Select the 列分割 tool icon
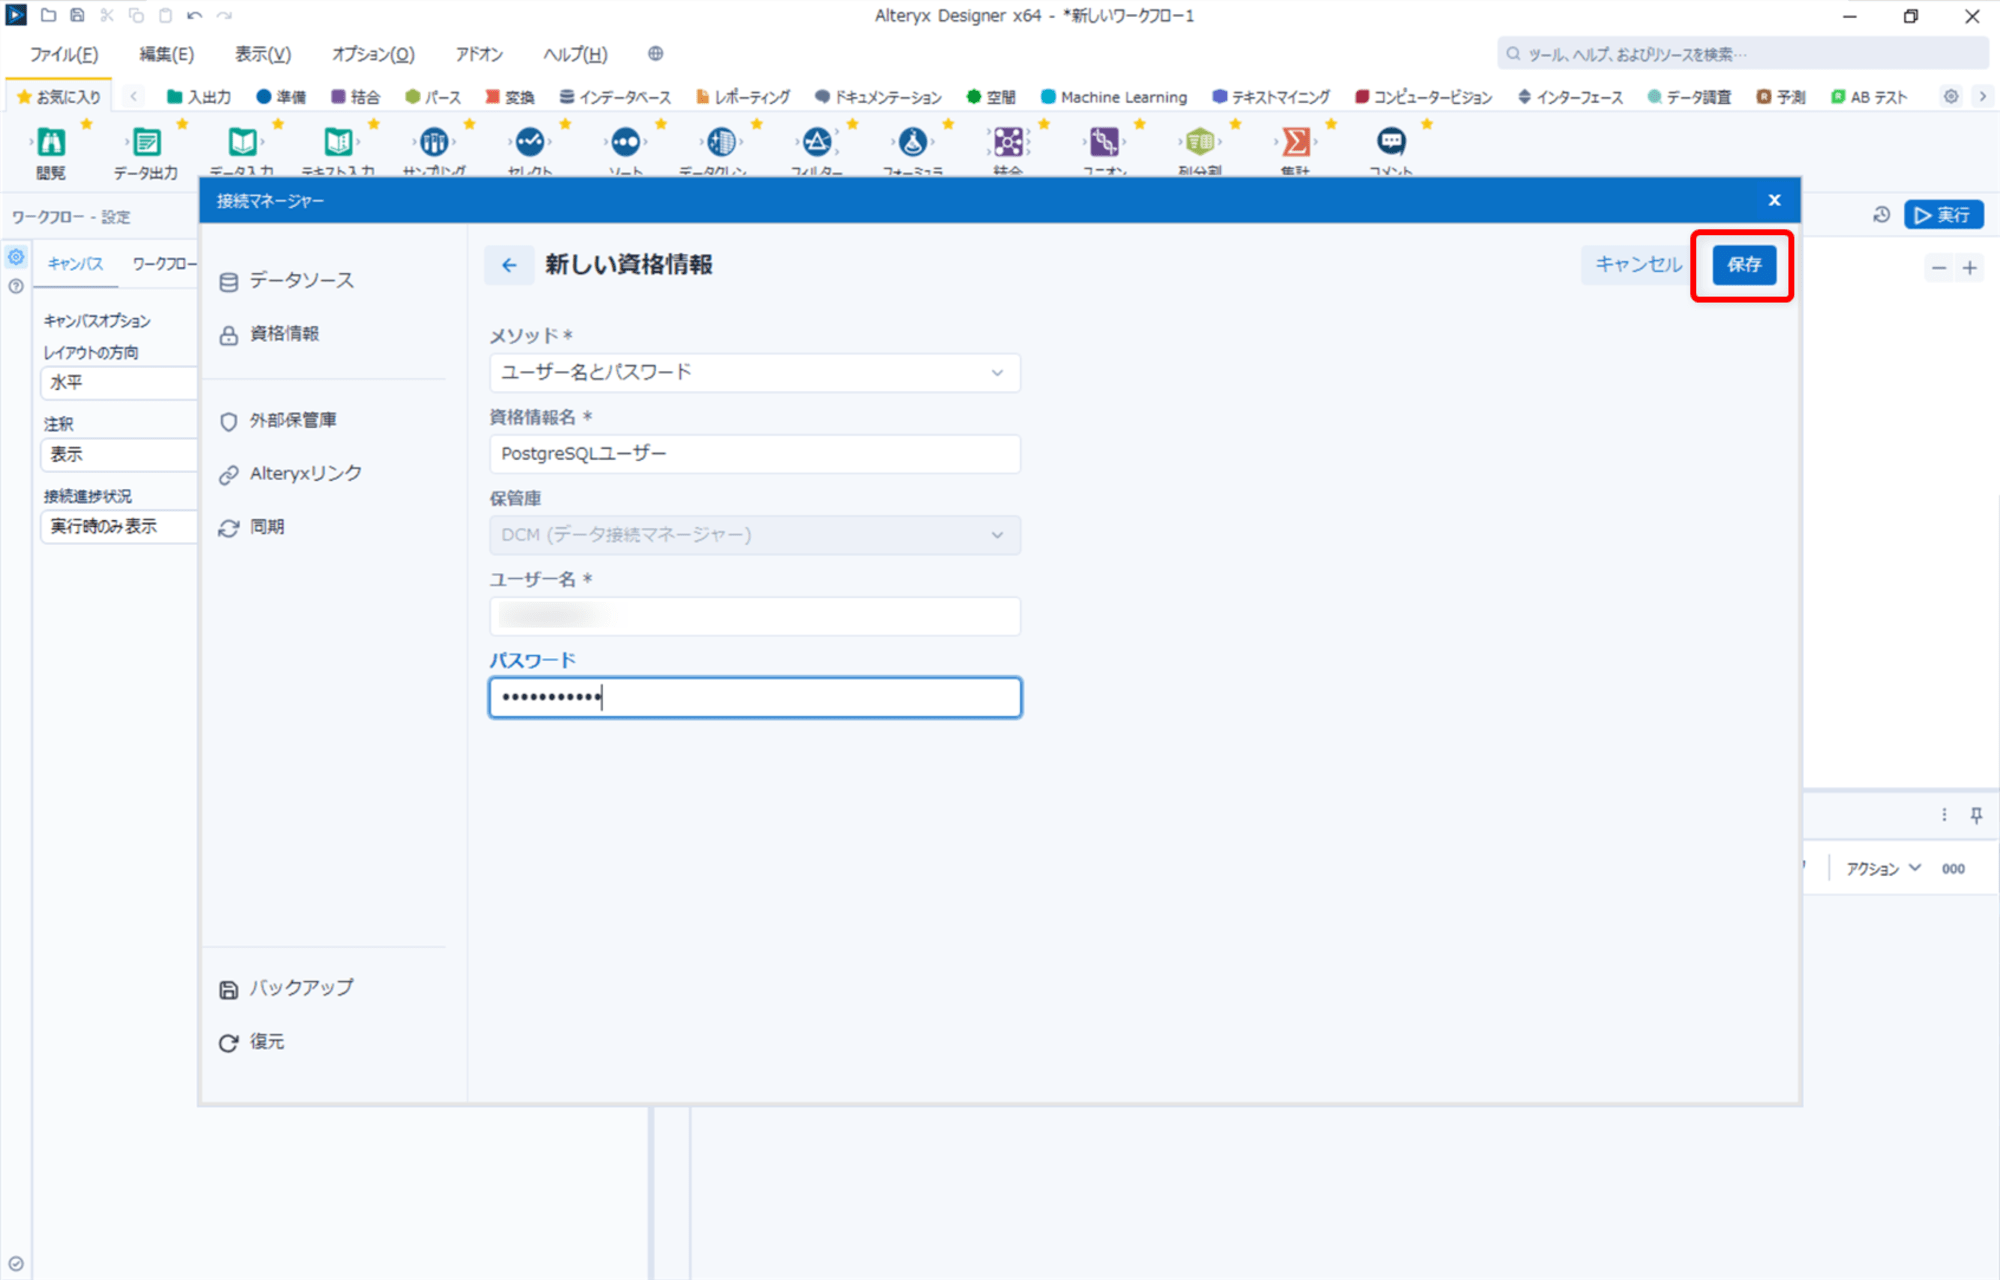This screenshot has height=1280, width=2000. click(x=1200, y=143)
